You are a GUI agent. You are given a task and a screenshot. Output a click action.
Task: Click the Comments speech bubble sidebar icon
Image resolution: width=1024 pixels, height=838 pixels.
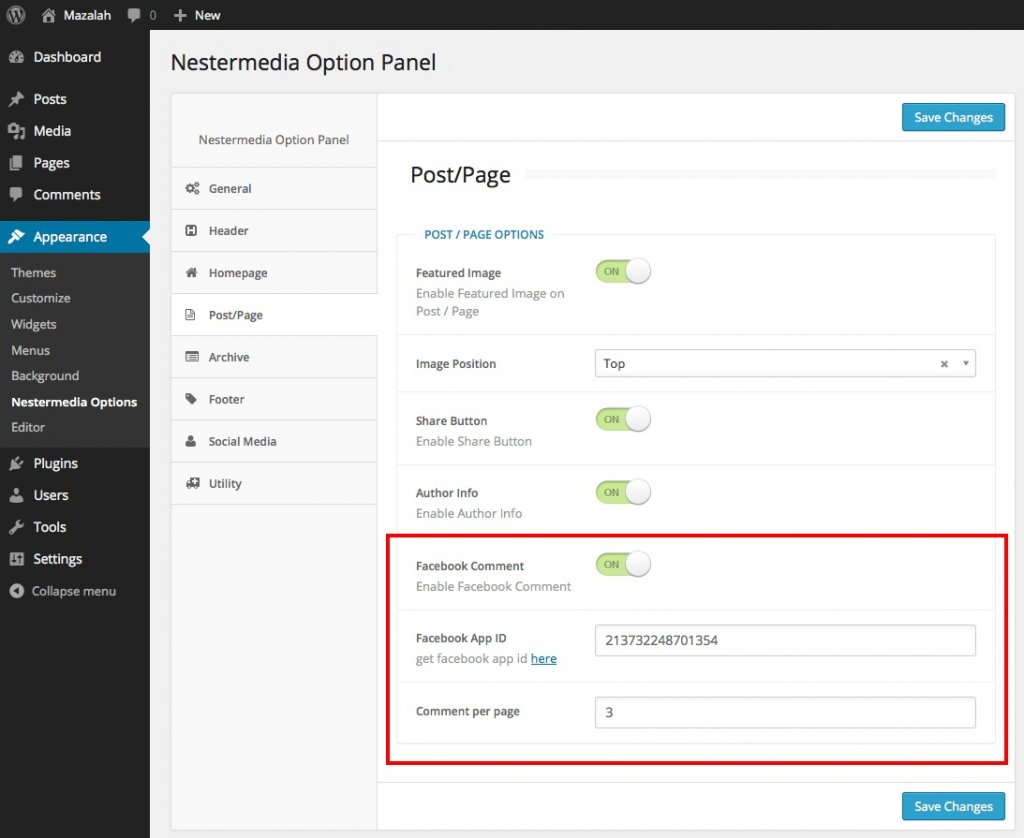pos(16,195)
